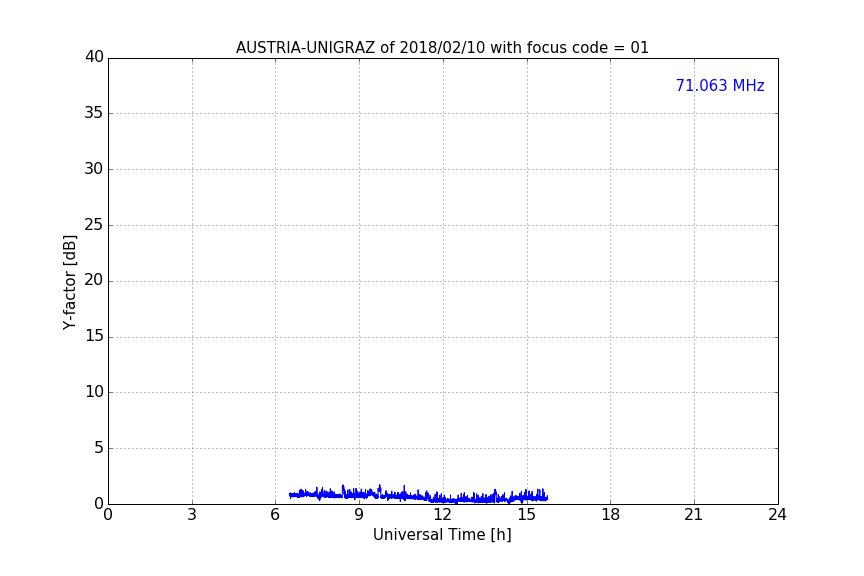Click the y-axis tick label 10
Viewport: 864px width, 576px height.
pyautogui.click(x=94, y=392)
